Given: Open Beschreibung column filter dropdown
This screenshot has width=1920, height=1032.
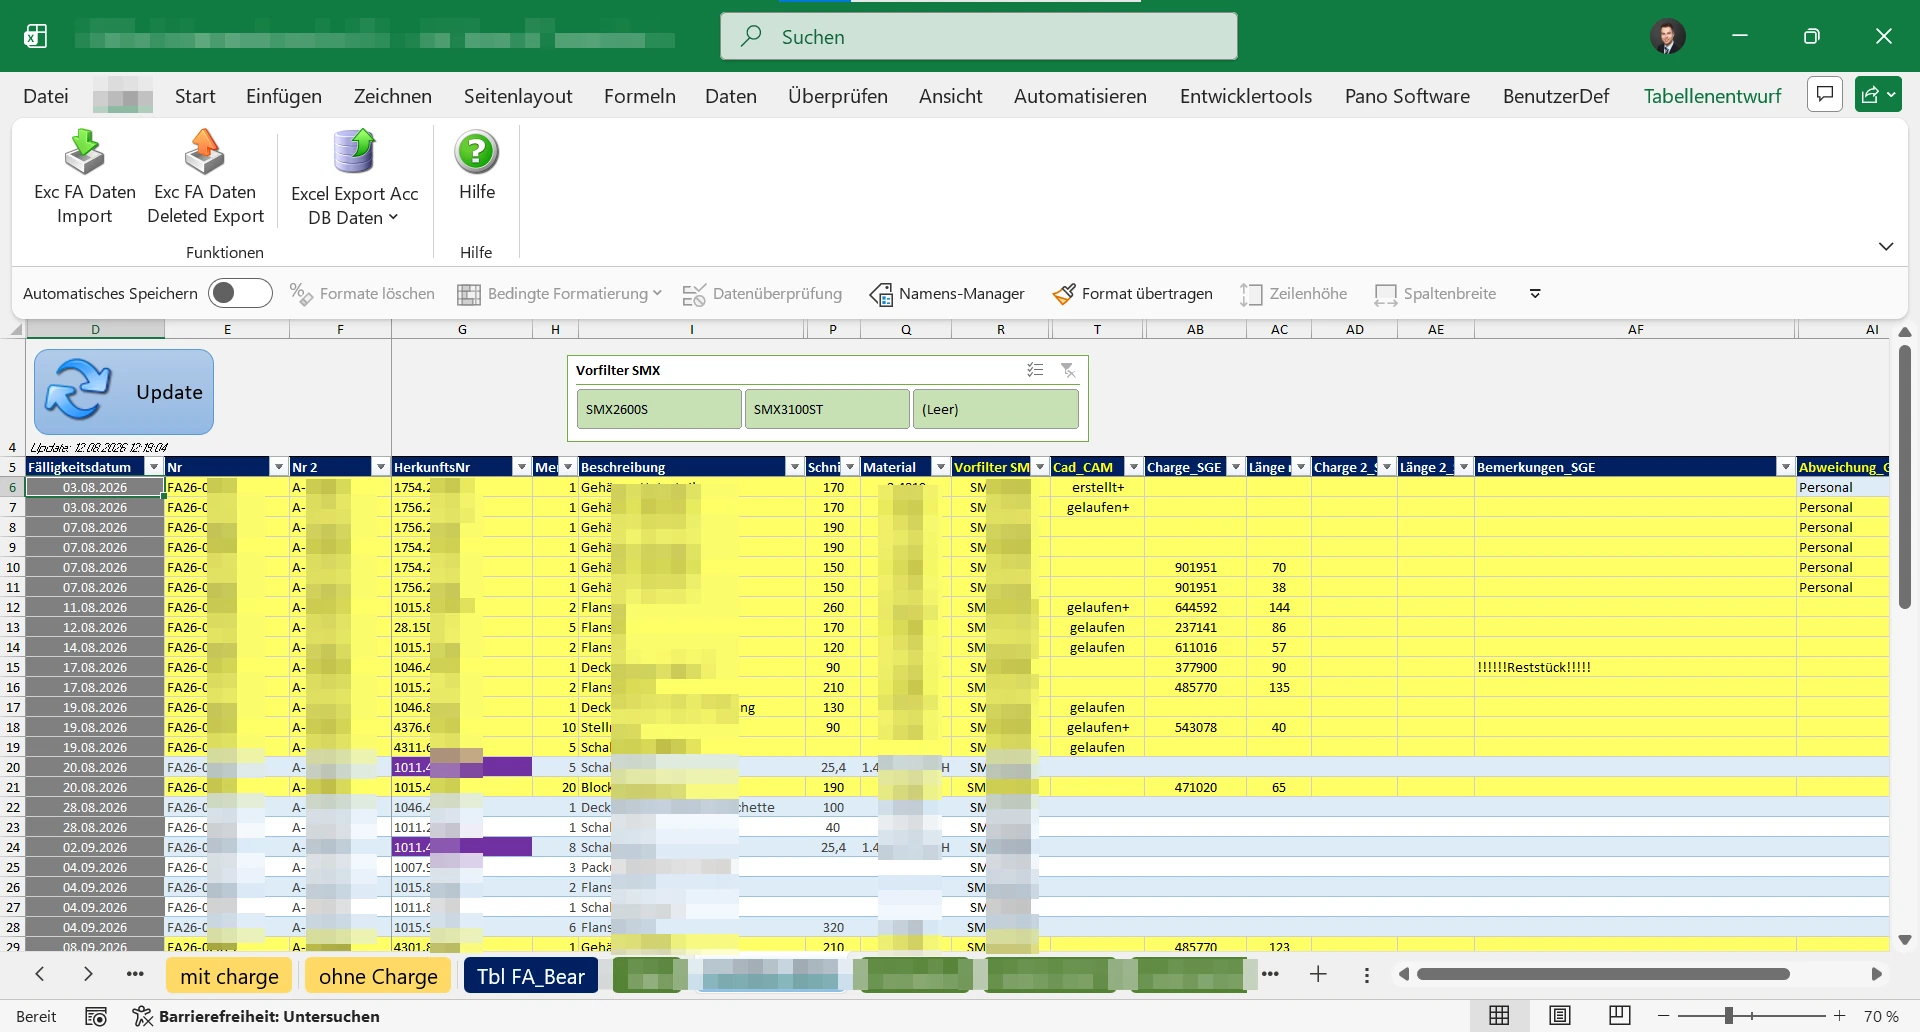Looking at the screenshot, I should coord(795,467).
